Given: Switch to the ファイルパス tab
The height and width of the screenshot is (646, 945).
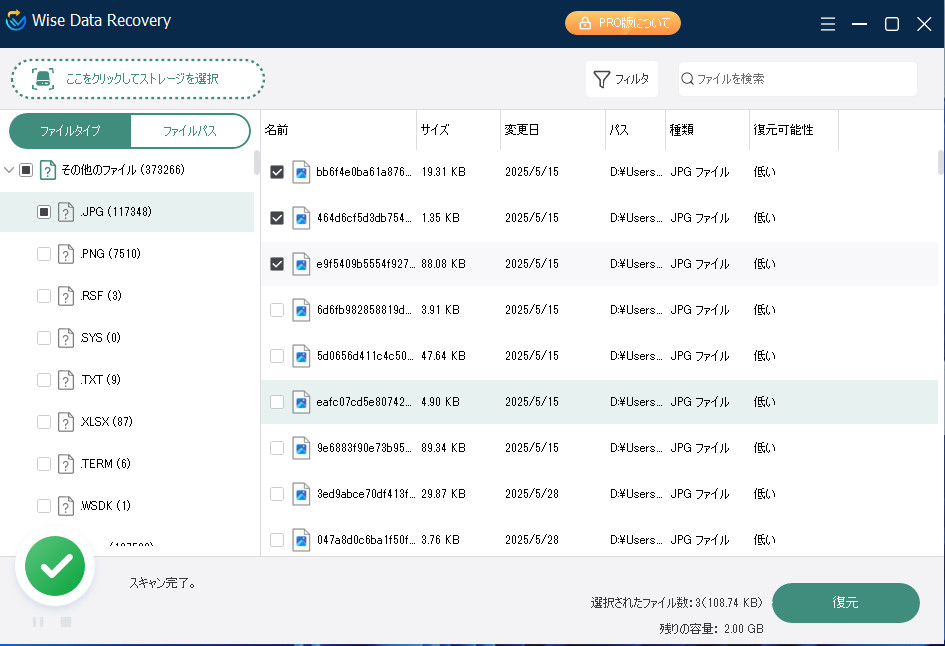Looking at the screenshot, I should tap(189, 131).
